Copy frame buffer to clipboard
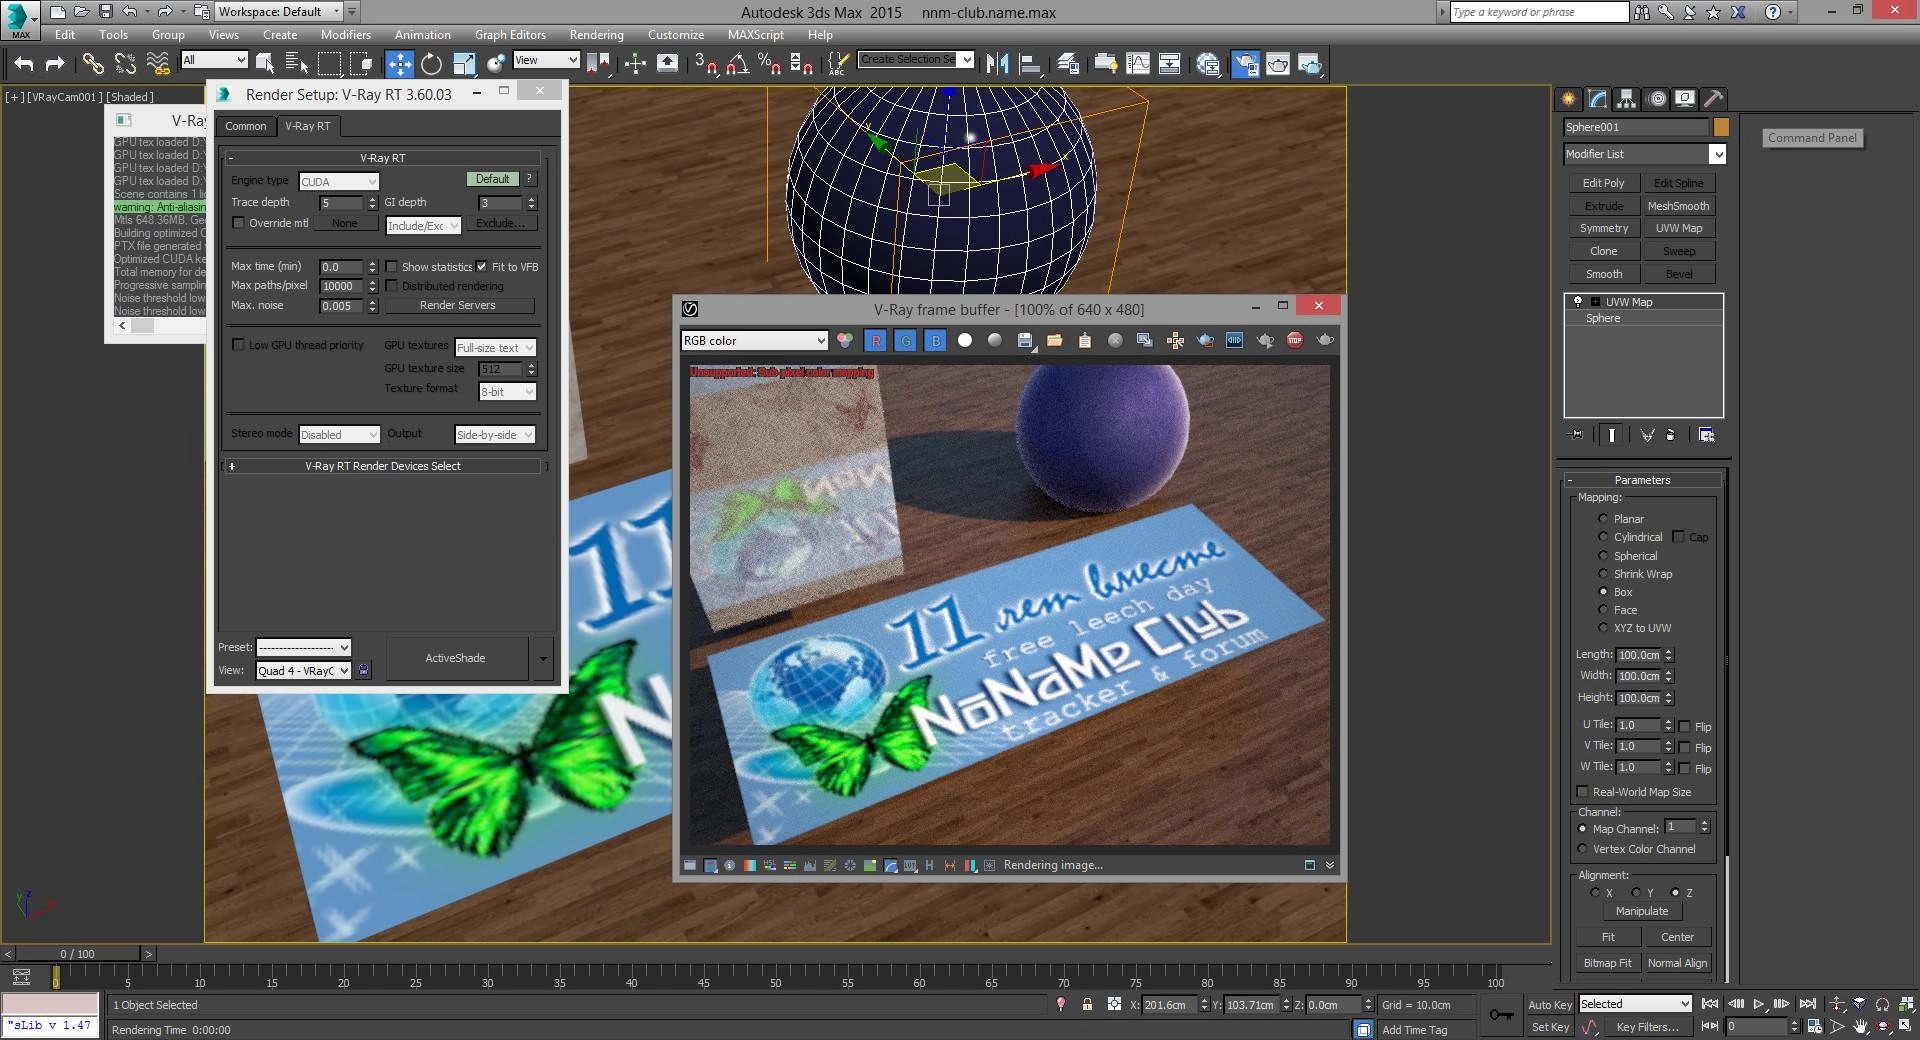This screenshot has width=1920, height=1040. pyautogui.click(x=1085, y=341)
